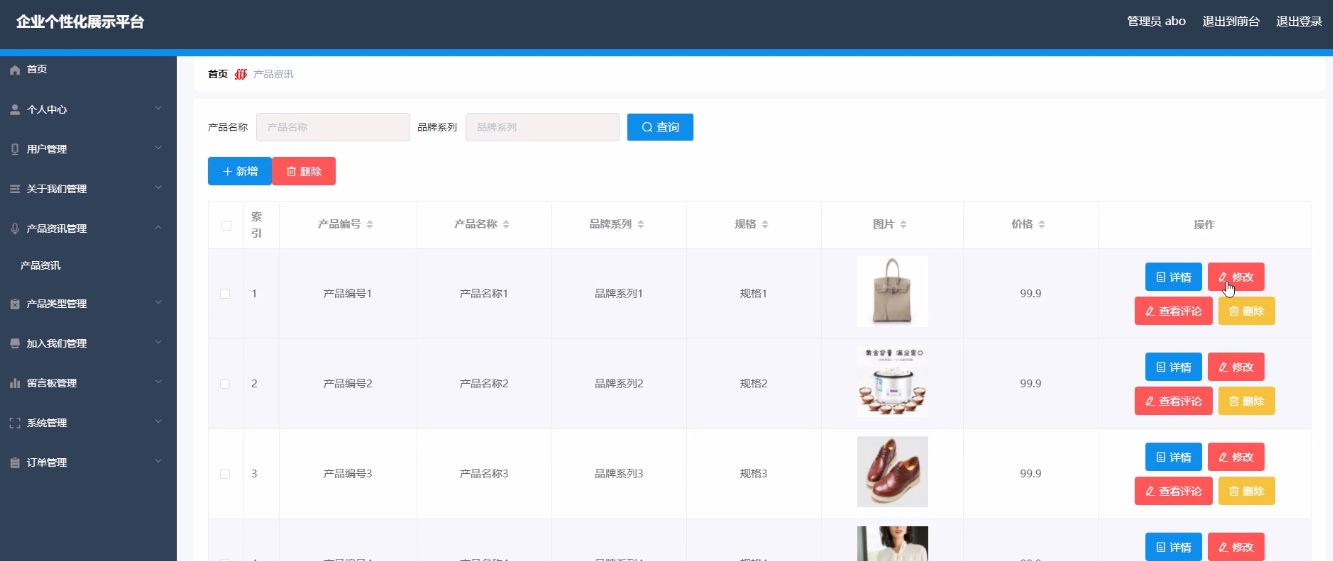The width and height of the screenshot is (1333, 561).
Task: Click yellow 删除 button for 产品名称3
Action: 1247,491
